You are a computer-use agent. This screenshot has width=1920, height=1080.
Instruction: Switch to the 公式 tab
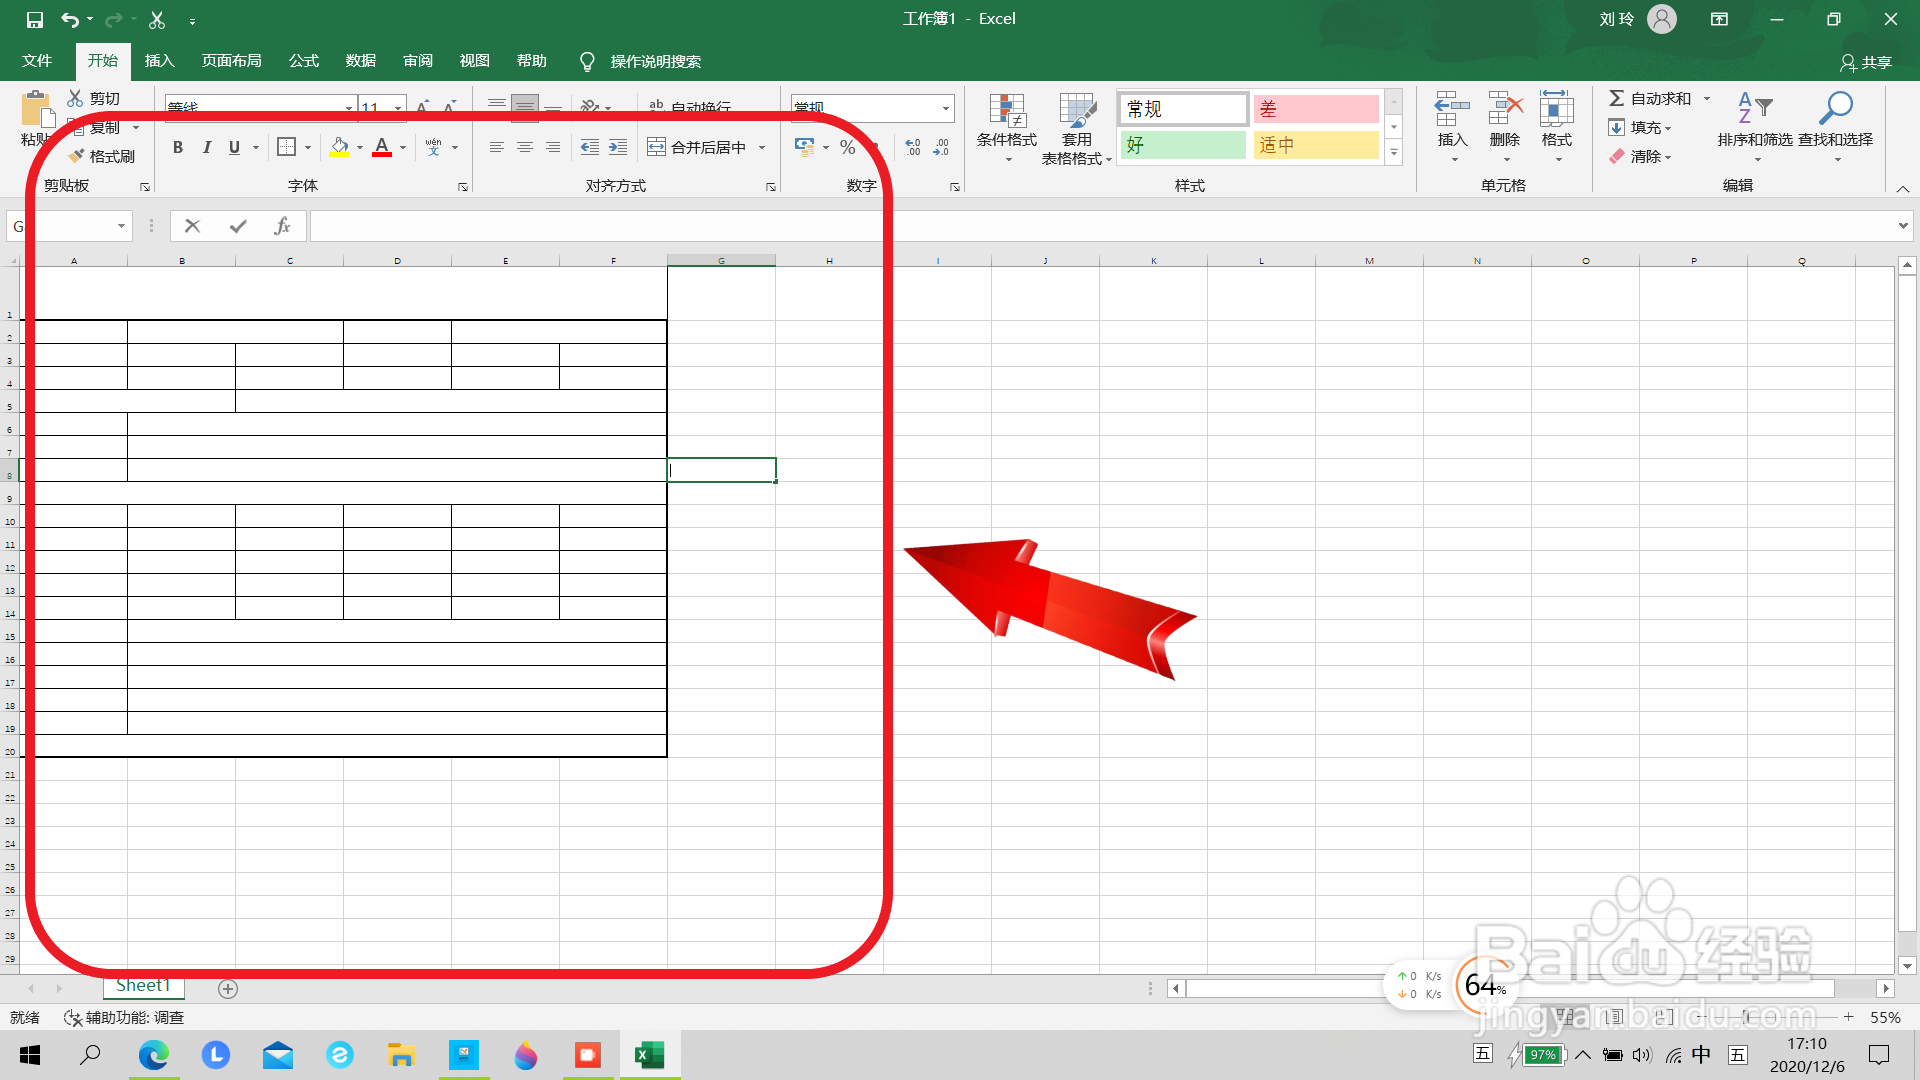(303, 61)
